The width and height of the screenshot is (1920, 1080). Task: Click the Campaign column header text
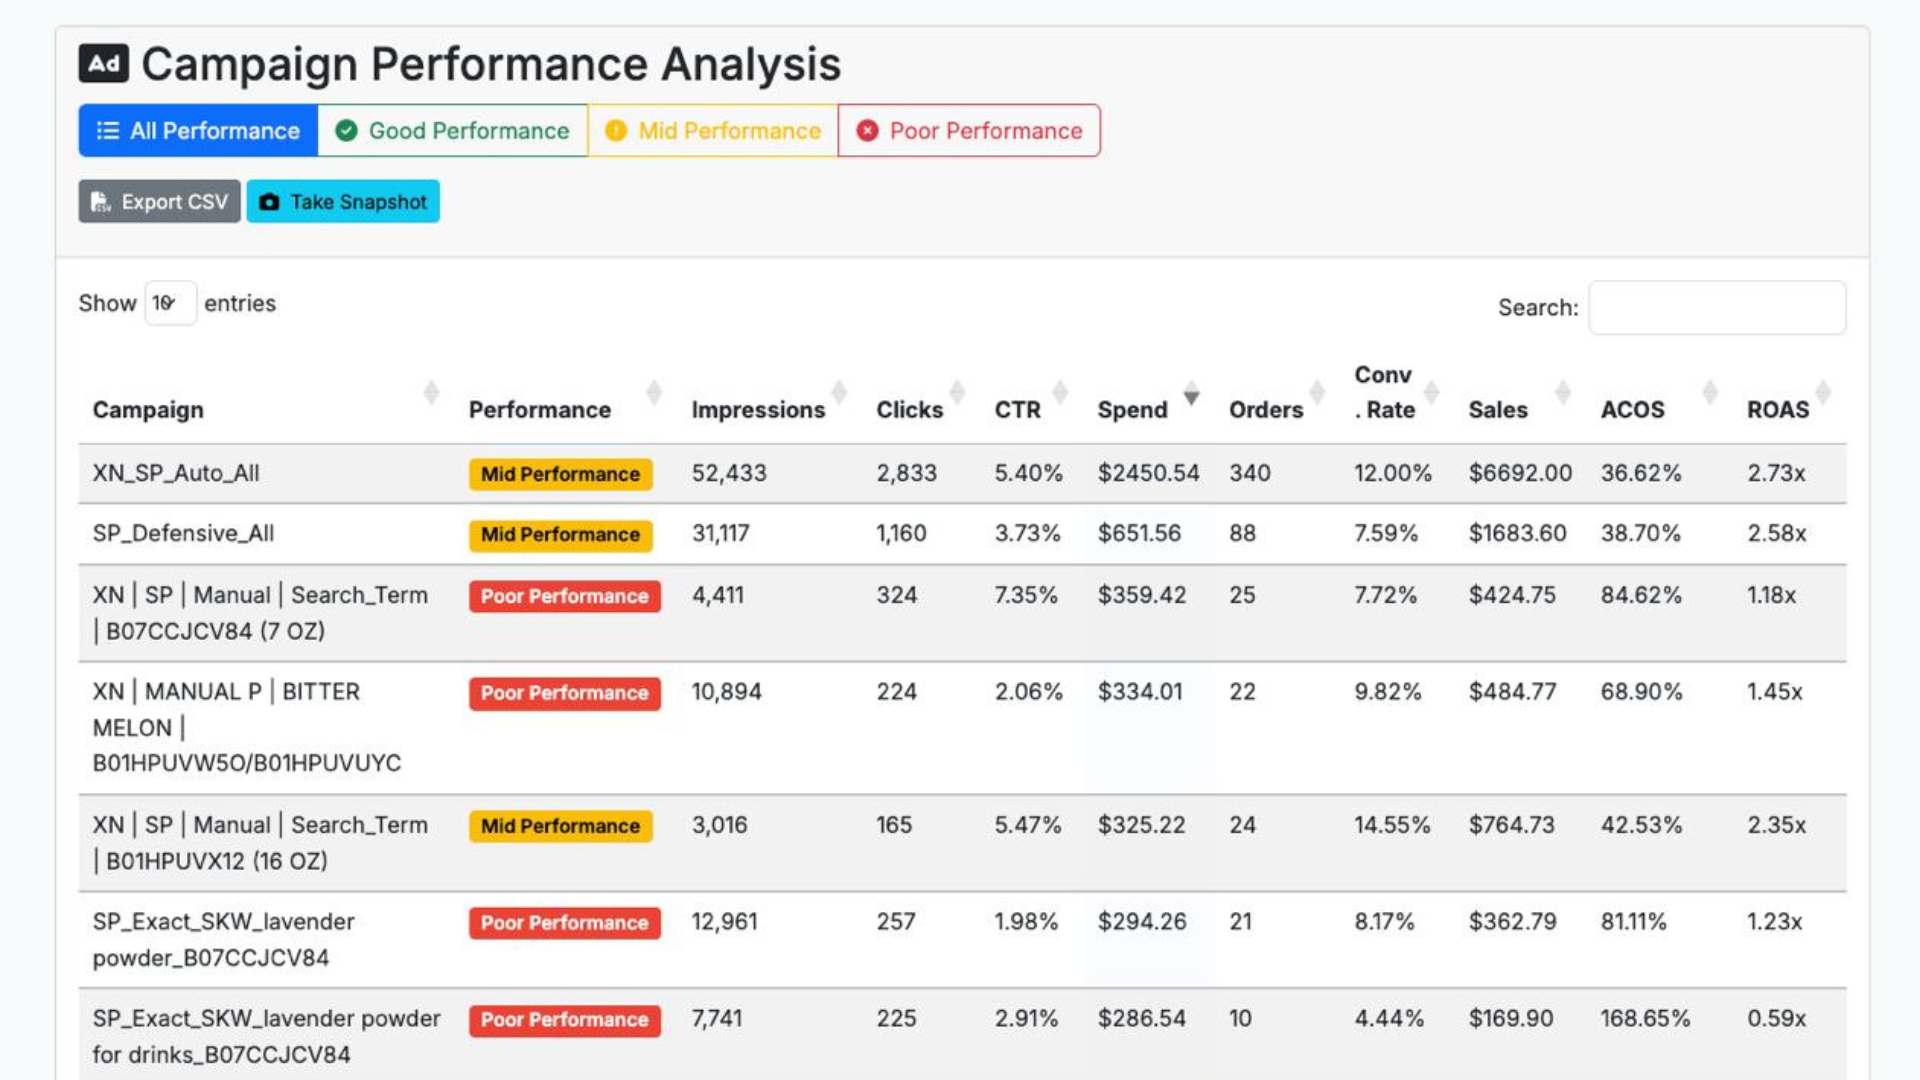point(148,410)
